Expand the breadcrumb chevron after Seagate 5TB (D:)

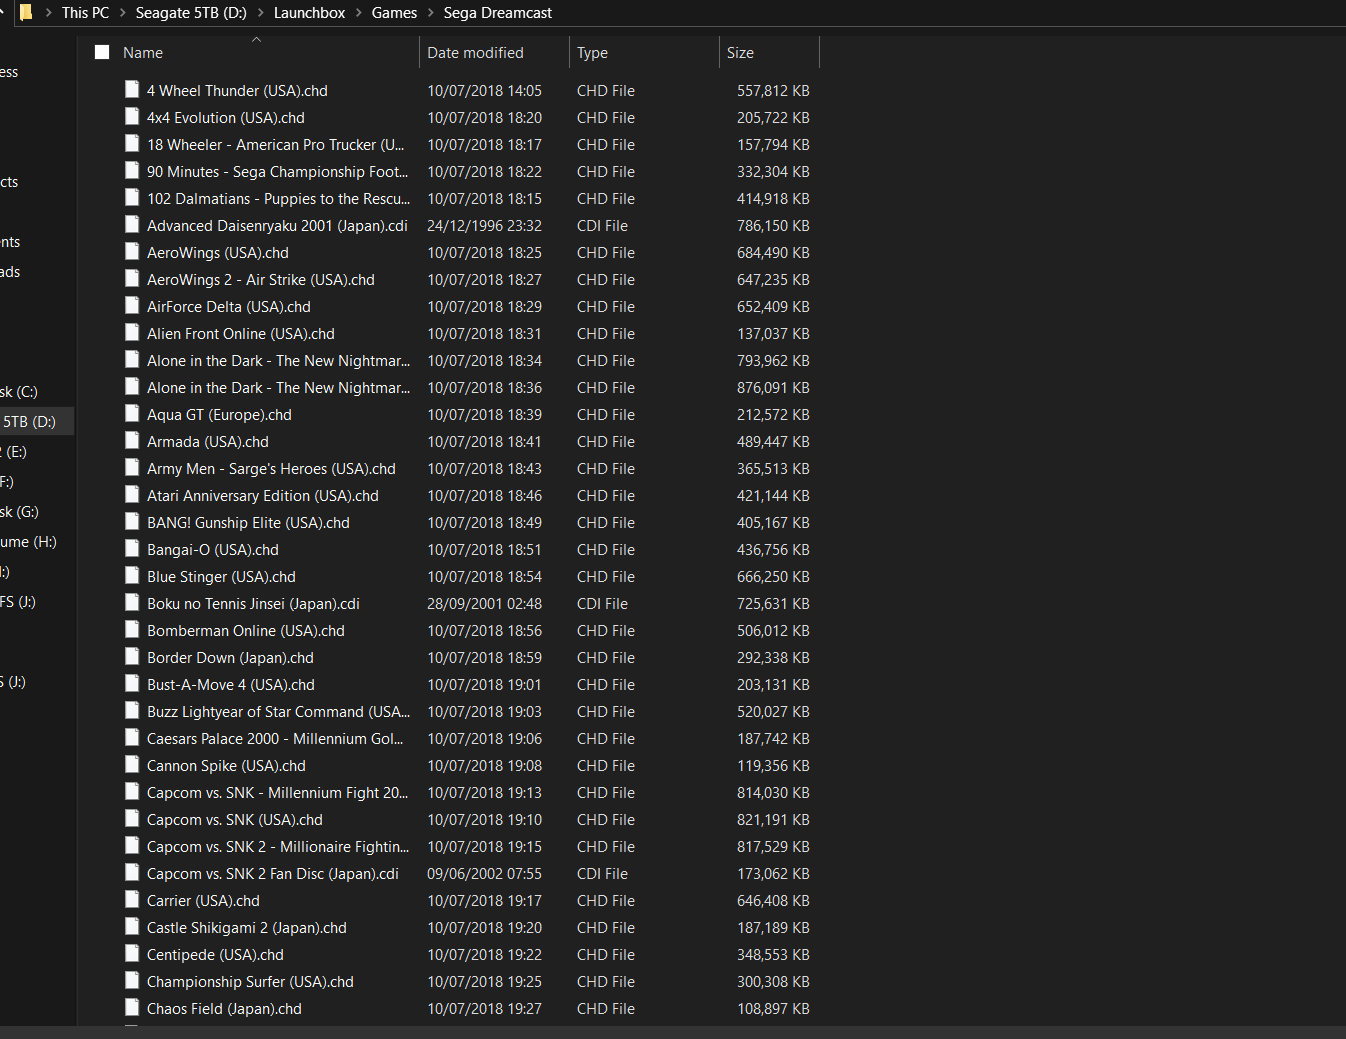(261, 13)
